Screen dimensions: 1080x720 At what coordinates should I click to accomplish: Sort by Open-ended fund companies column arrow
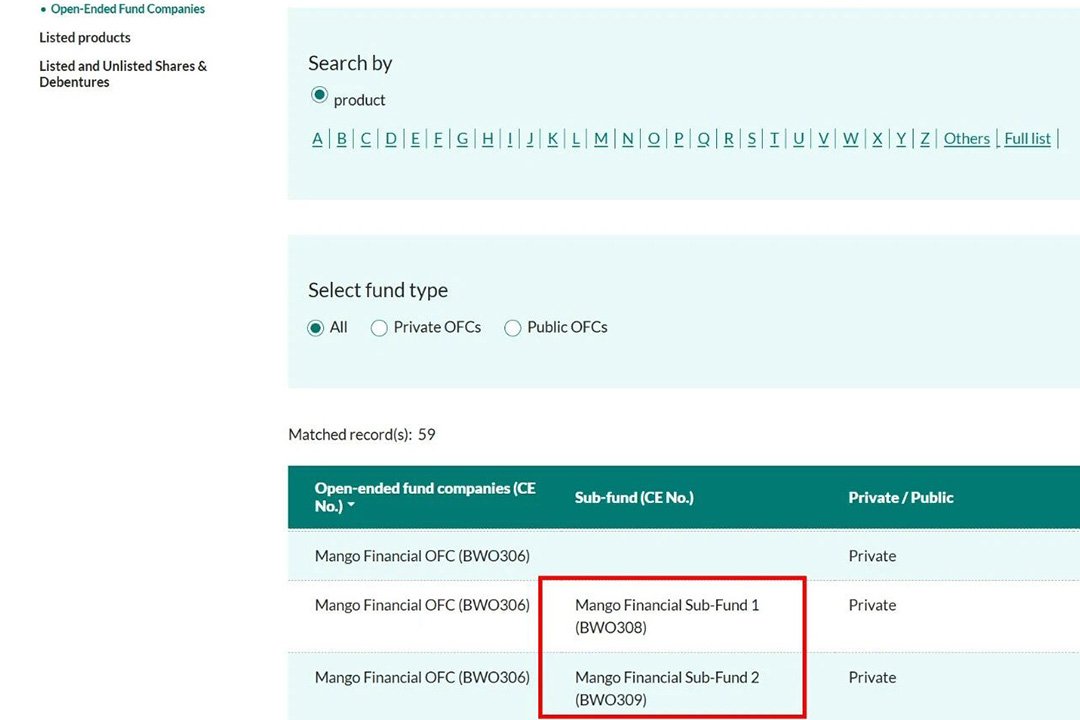[350, 507]
